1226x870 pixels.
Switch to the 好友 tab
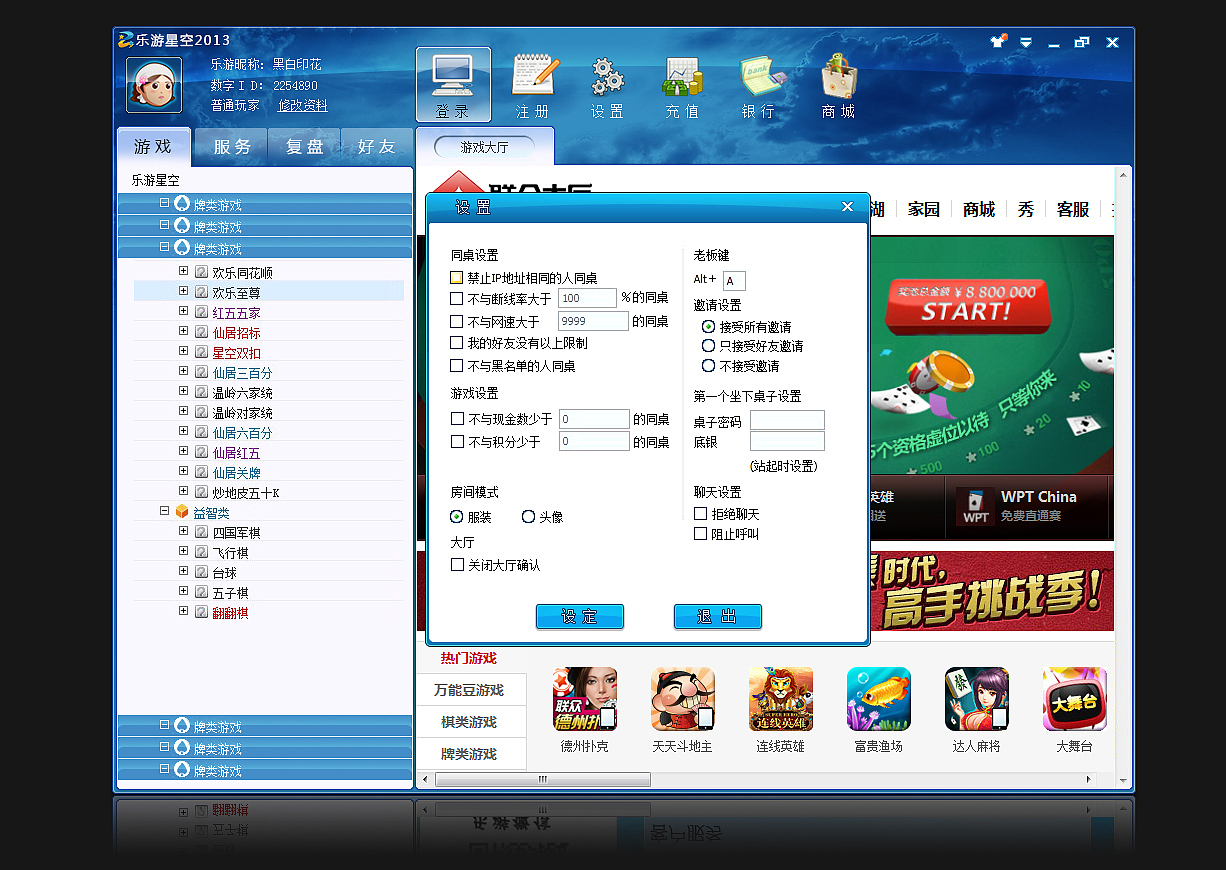[x=377, y=146]
